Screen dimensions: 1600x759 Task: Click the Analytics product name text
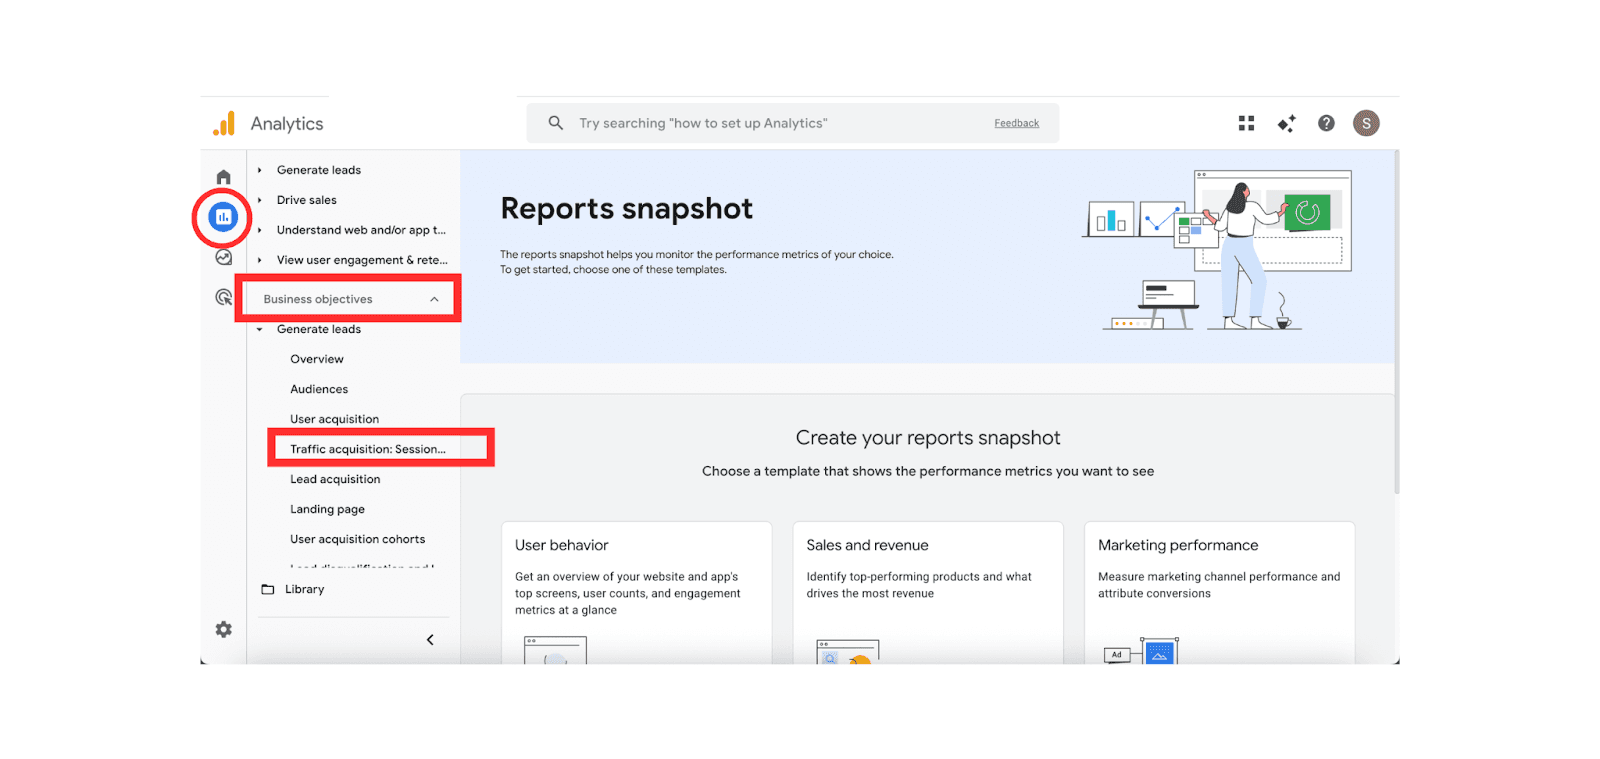[287, 123]
